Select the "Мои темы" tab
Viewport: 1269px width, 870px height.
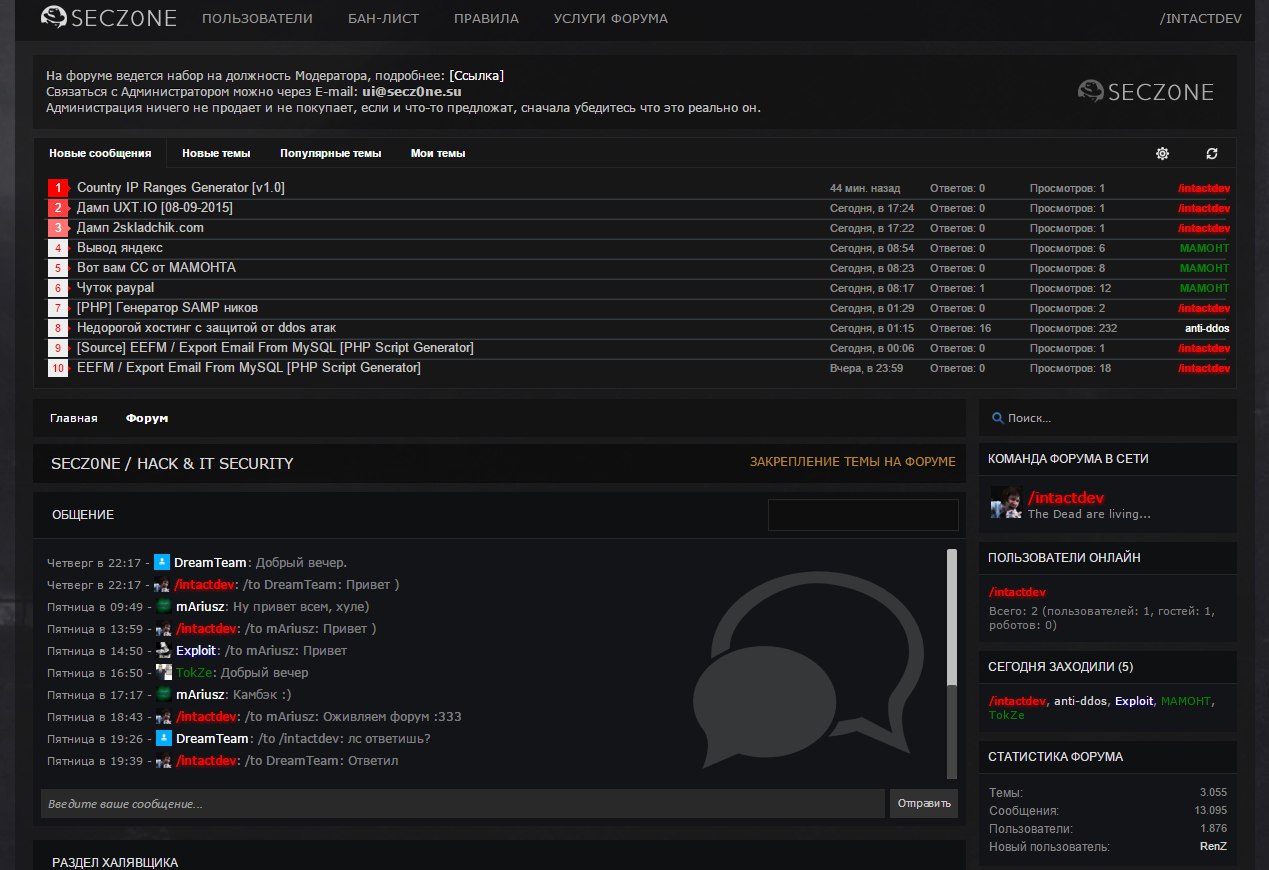tap(438, 153)
